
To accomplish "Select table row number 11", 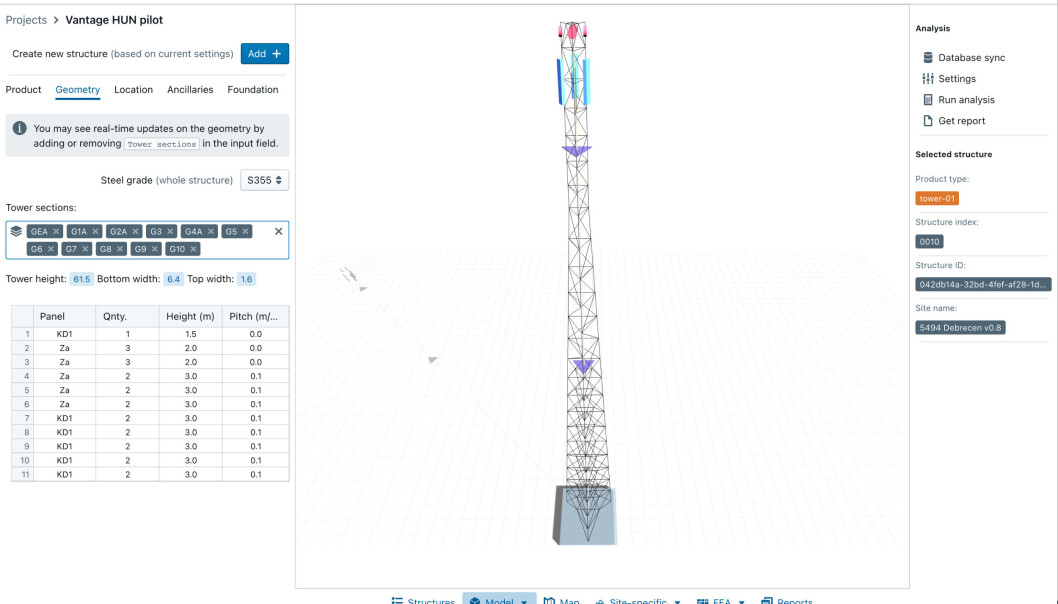I will coord(22,474).
